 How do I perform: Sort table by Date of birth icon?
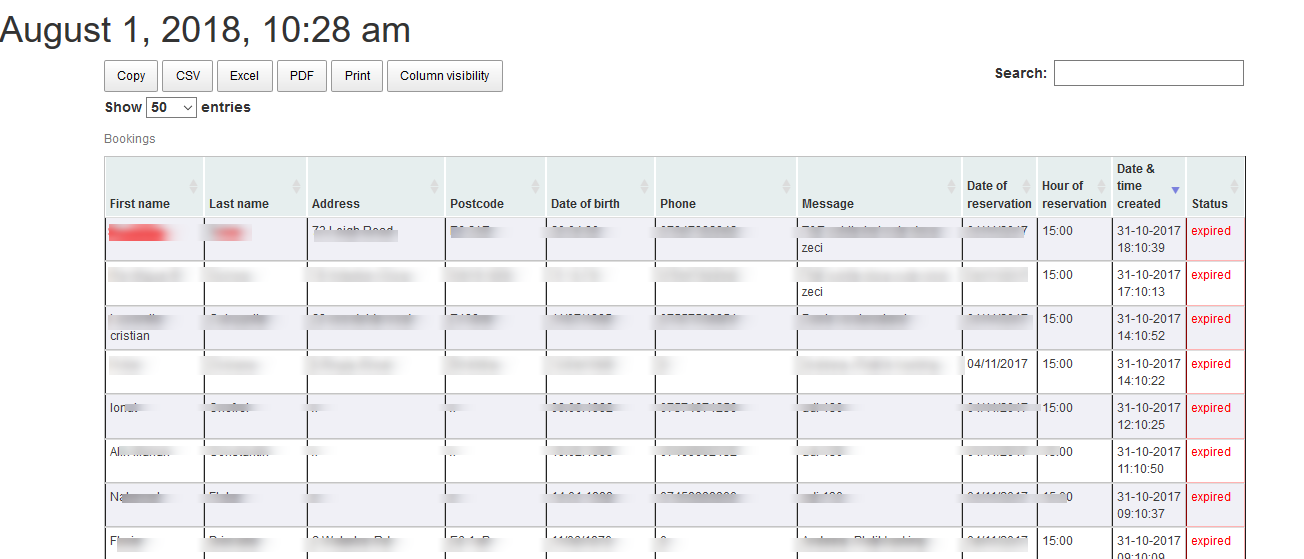click(645, 186)
